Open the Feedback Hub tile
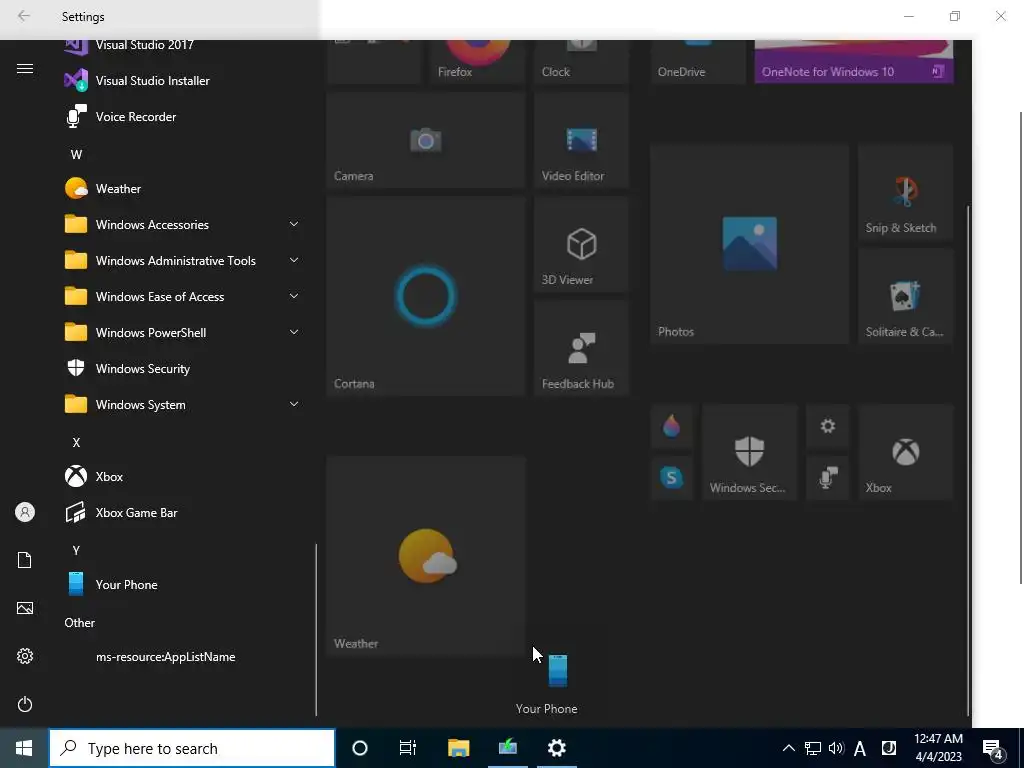 581,348
